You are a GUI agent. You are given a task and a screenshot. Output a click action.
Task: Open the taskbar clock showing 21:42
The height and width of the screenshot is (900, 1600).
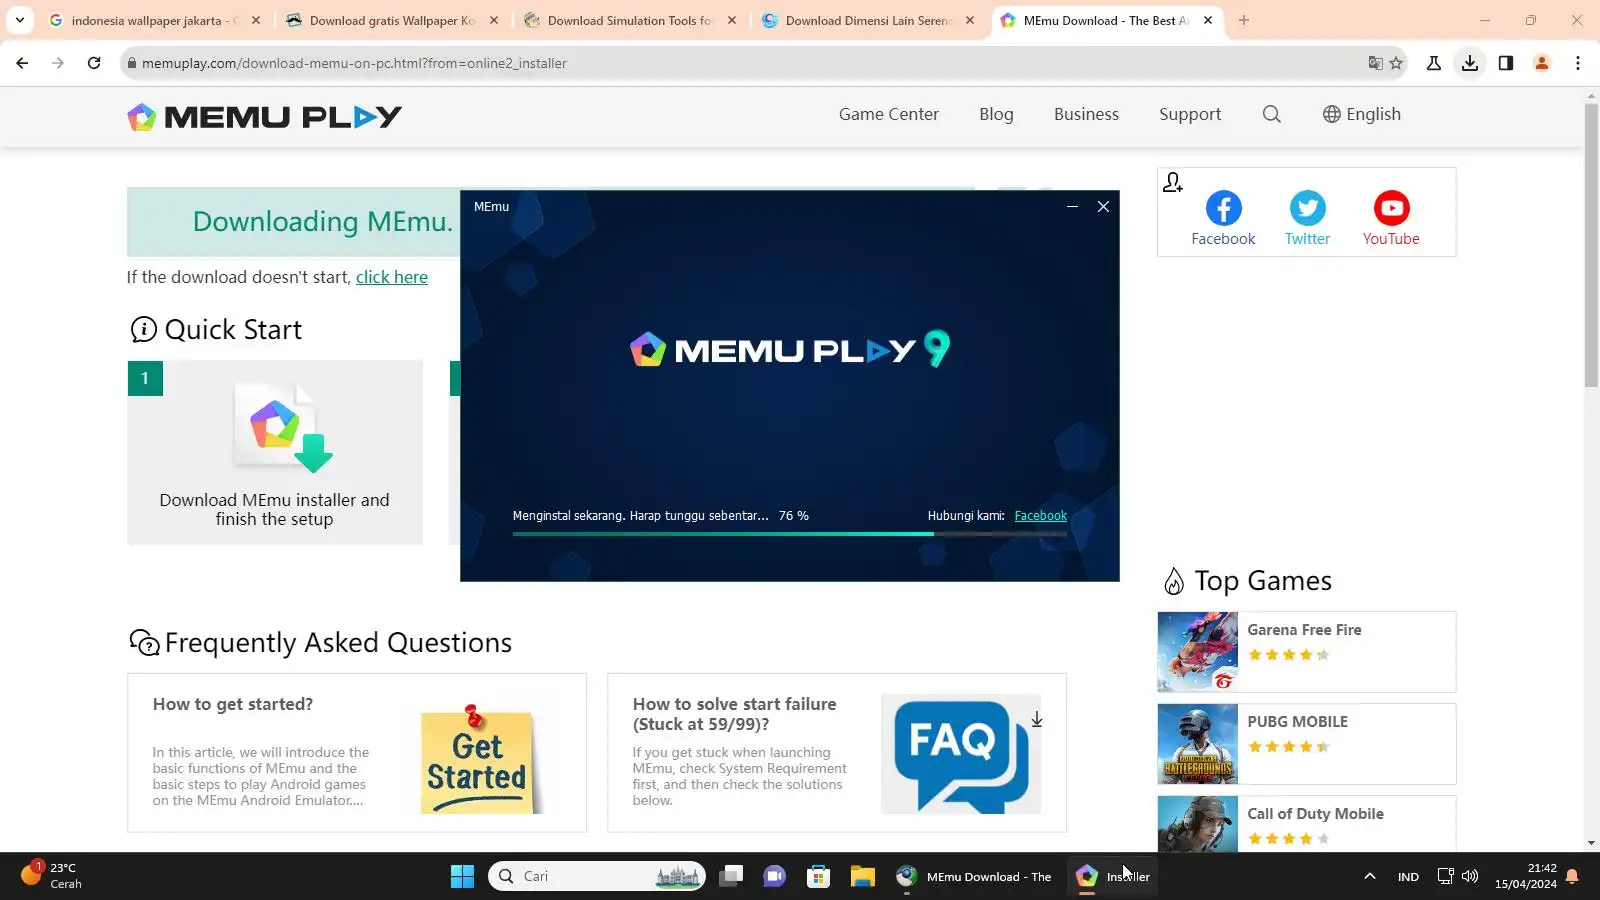(x=1526, y=876)
